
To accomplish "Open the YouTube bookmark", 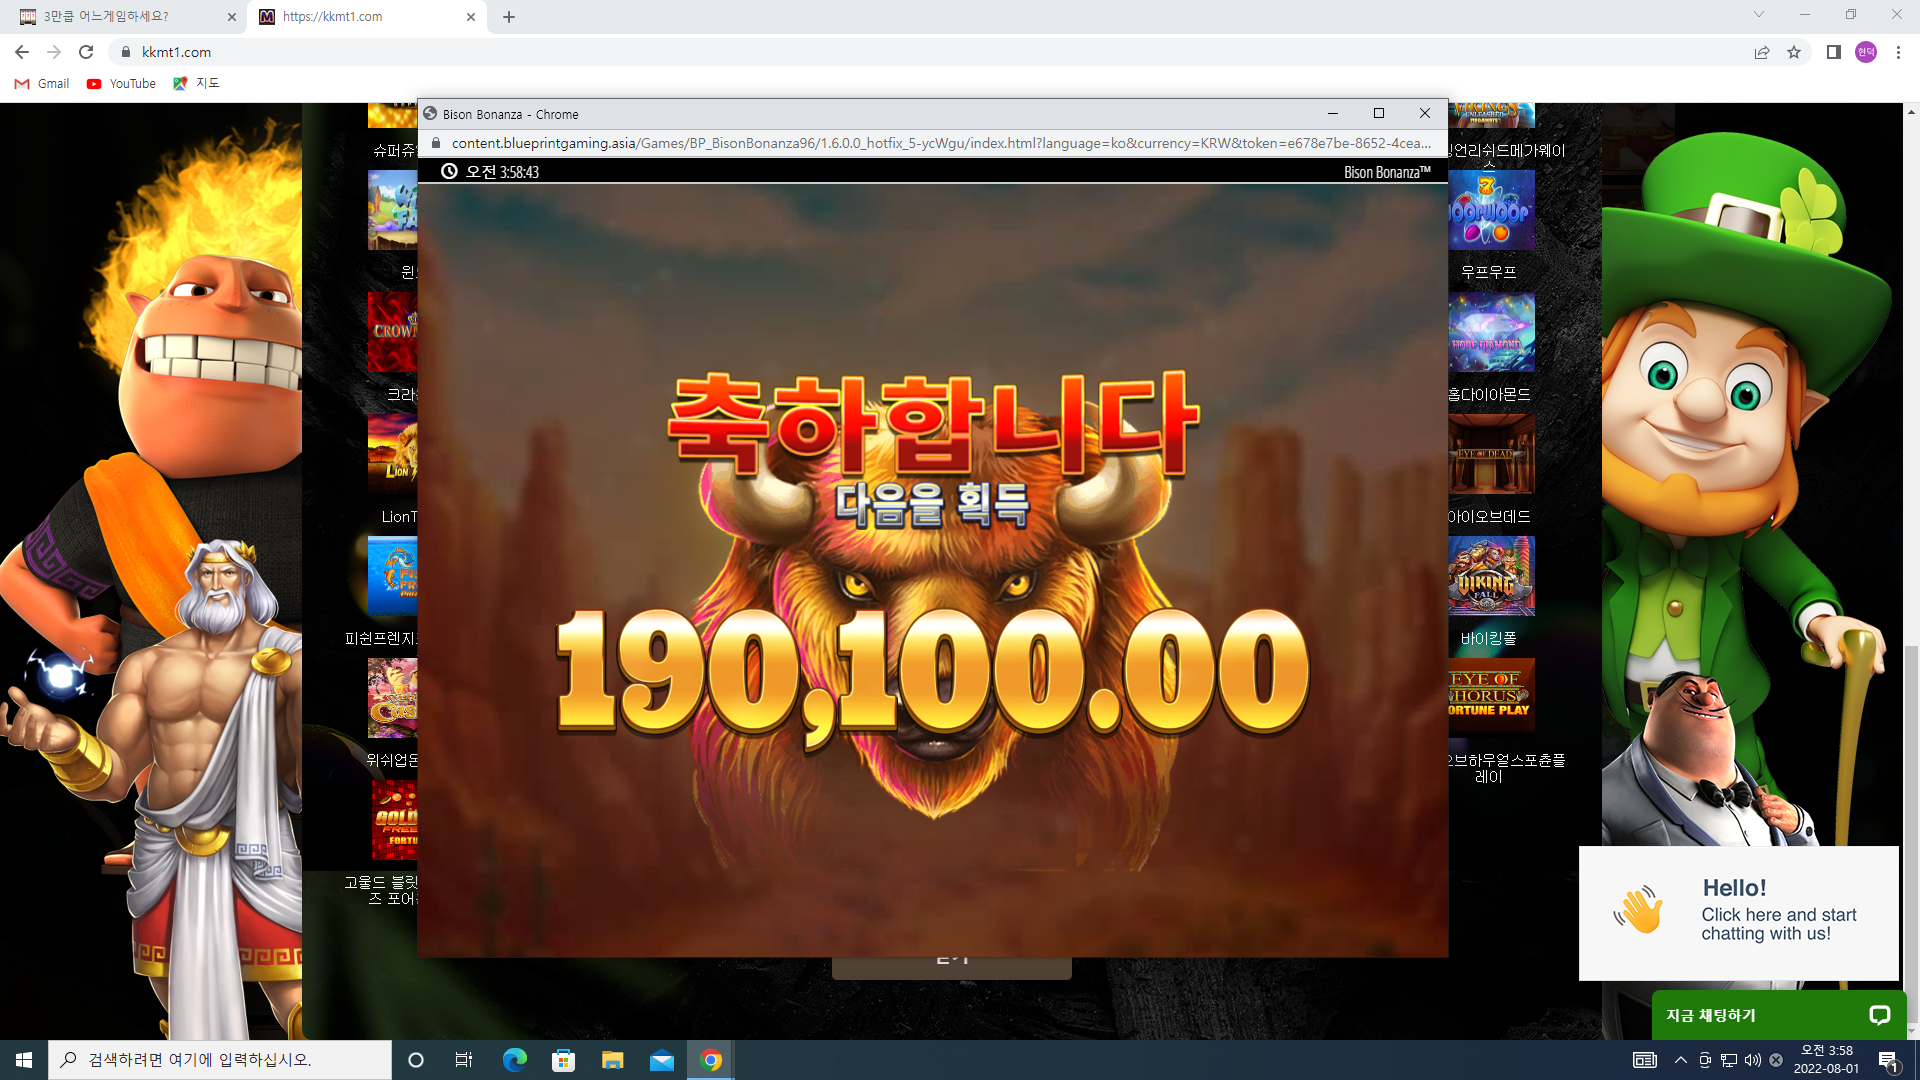I will [x=121, y=84].
